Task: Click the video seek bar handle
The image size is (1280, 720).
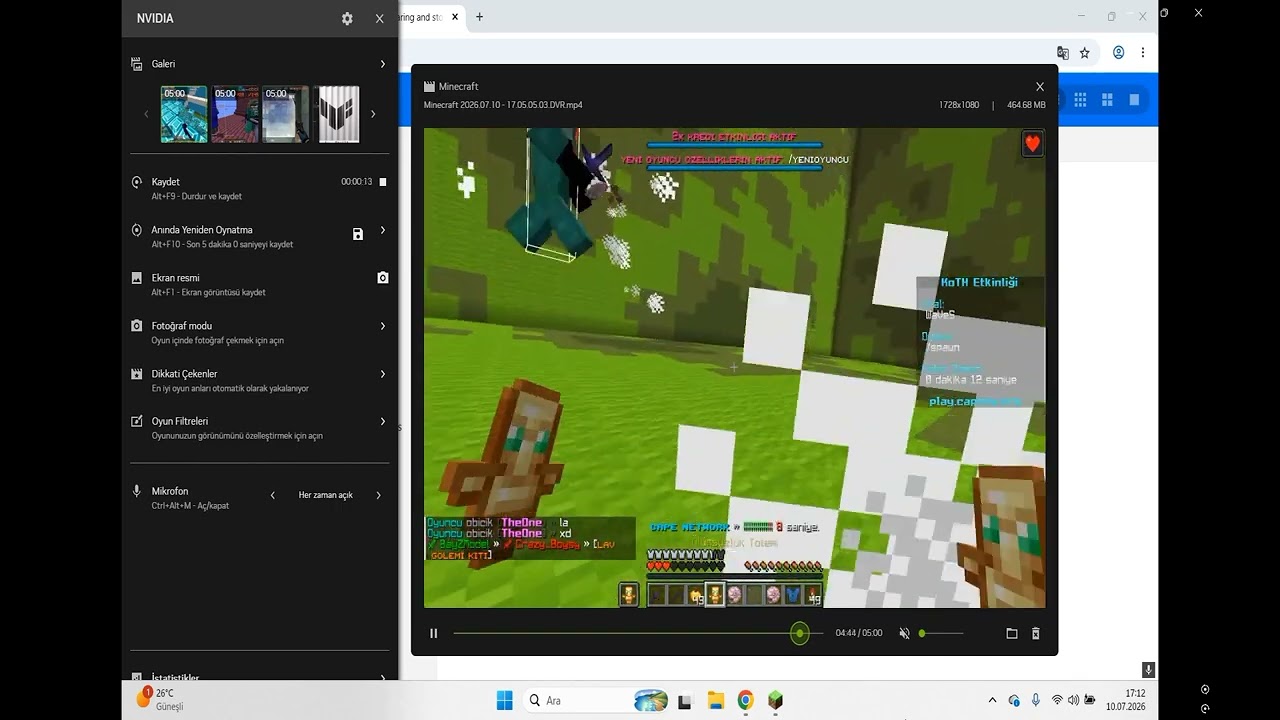Action: (799, 633)
